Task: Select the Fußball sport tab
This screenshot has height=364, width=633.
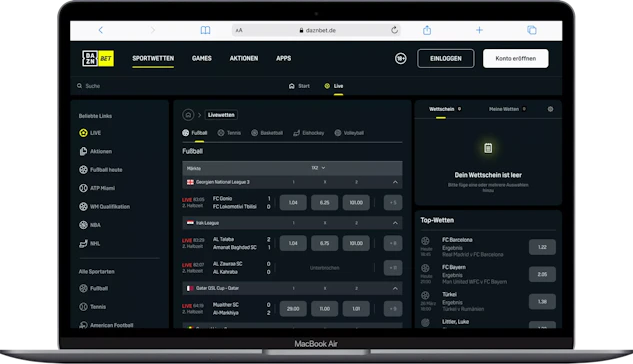Action: tap(195, 133)
